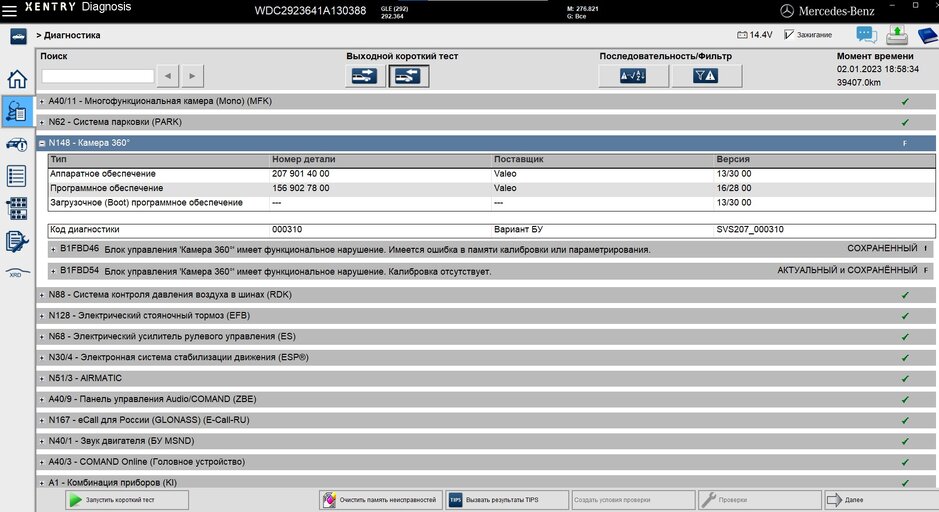Click the filter warning button
Viewport: 939px width, 512px height.
(x=706, y=76)
